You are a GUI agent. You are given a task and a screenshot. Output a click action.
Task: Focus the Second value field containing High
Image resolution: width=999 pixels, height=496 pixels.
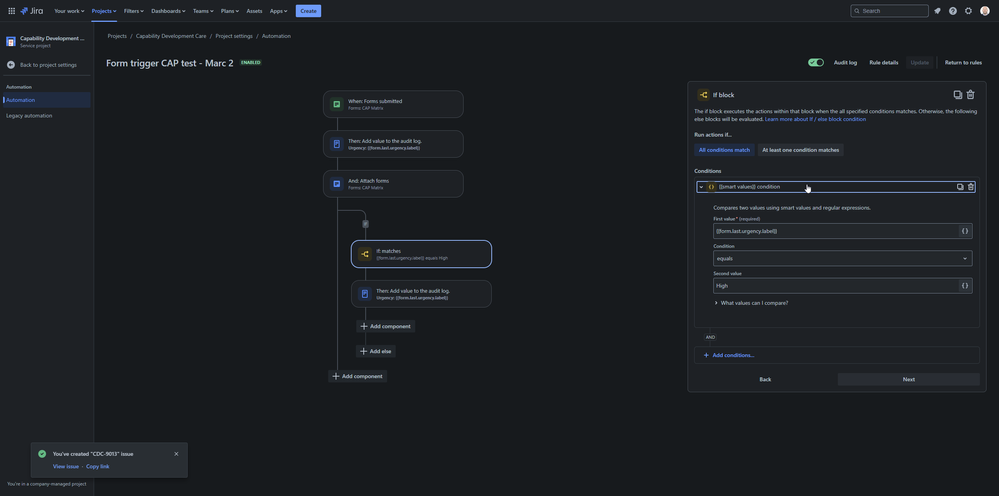click(x=836, y=285)
